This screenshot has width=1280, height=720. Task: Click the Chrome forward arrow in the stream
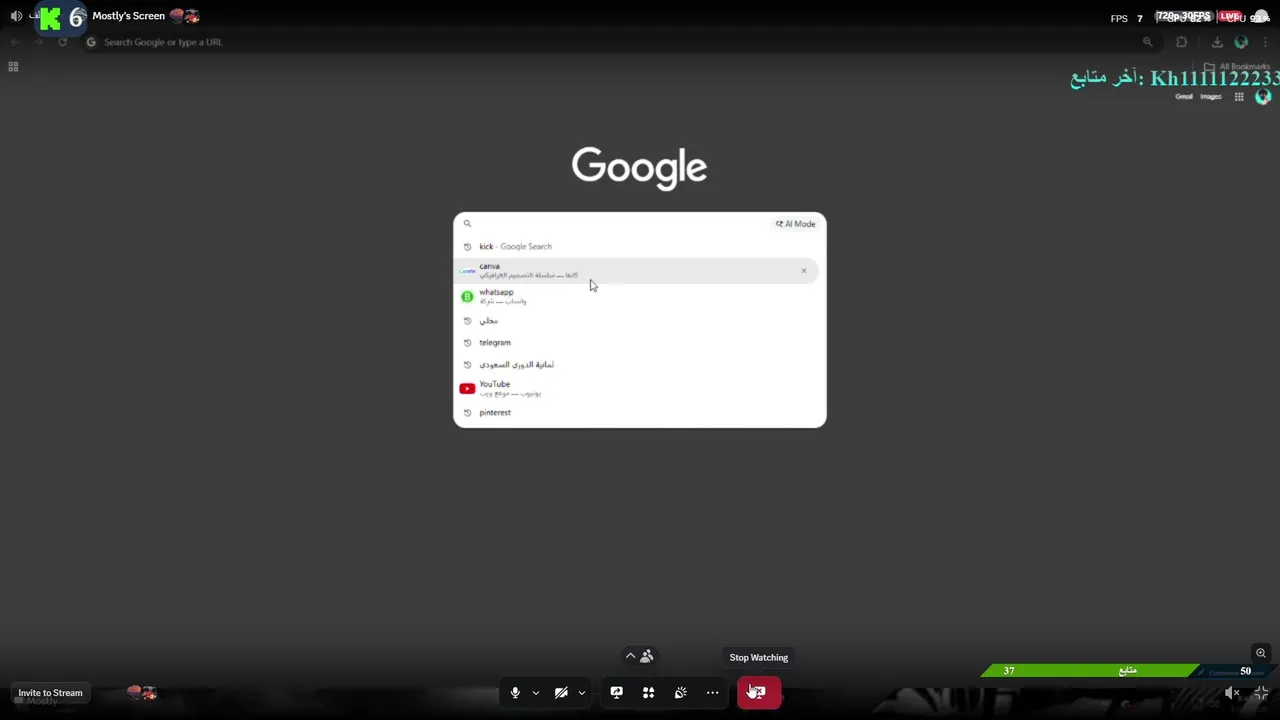pos(38,42)
